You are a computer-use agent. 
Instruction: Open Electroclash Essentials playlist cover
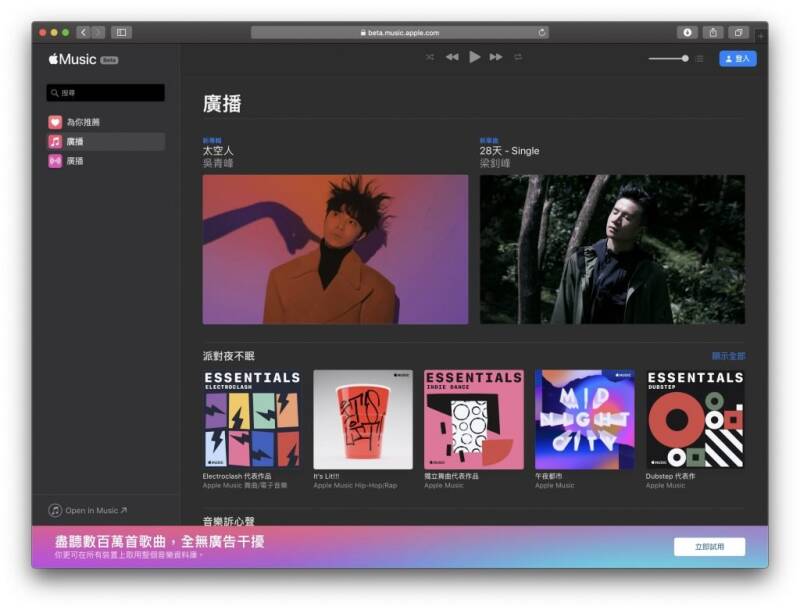click(x=252, y=419)
